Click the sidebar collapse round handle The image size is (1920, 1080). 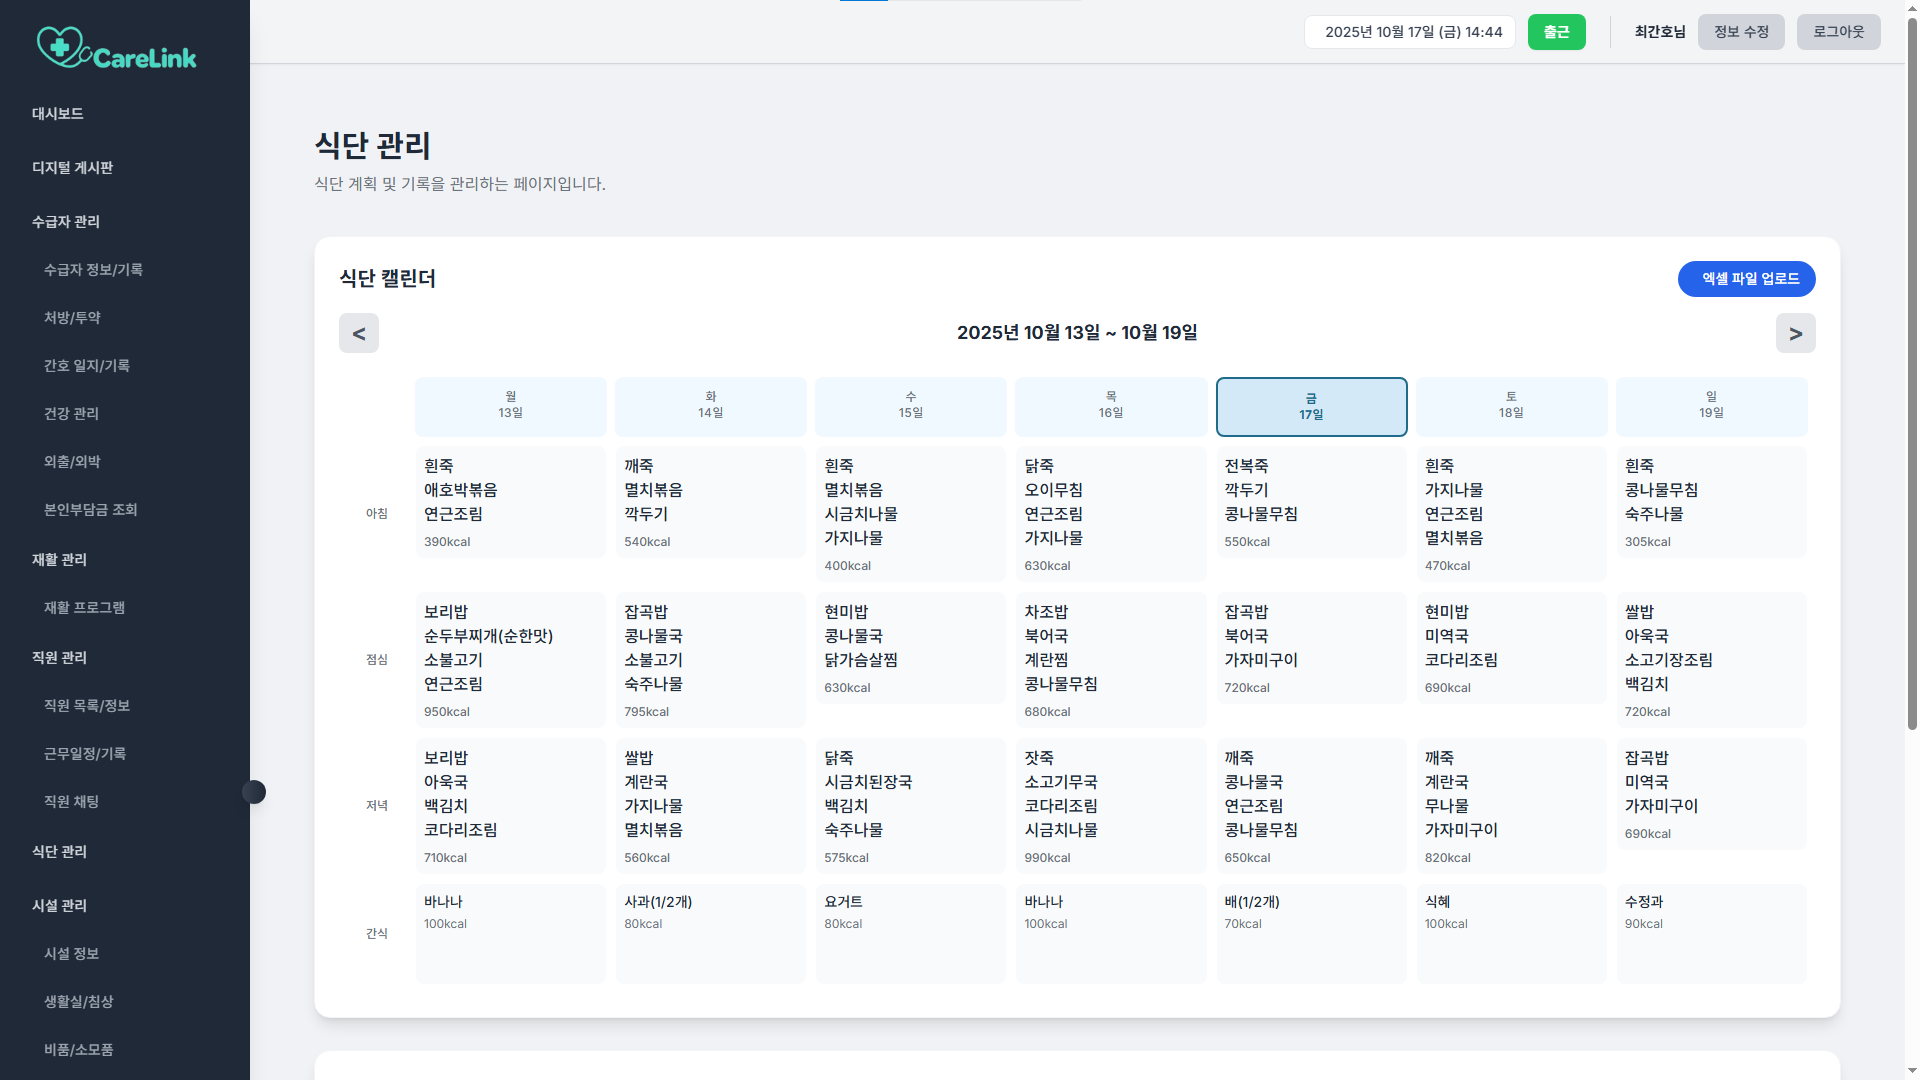click(x=254, y=792)
